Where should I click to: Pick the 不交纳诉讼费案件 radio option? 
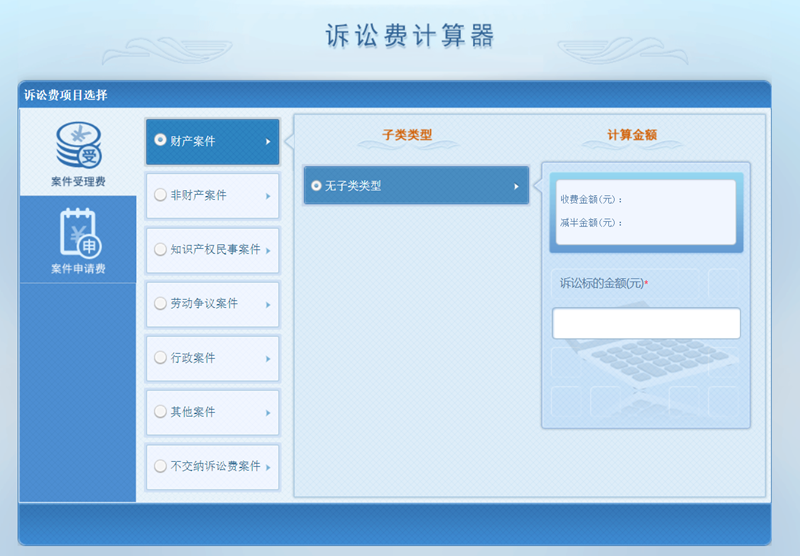[160, 466]
